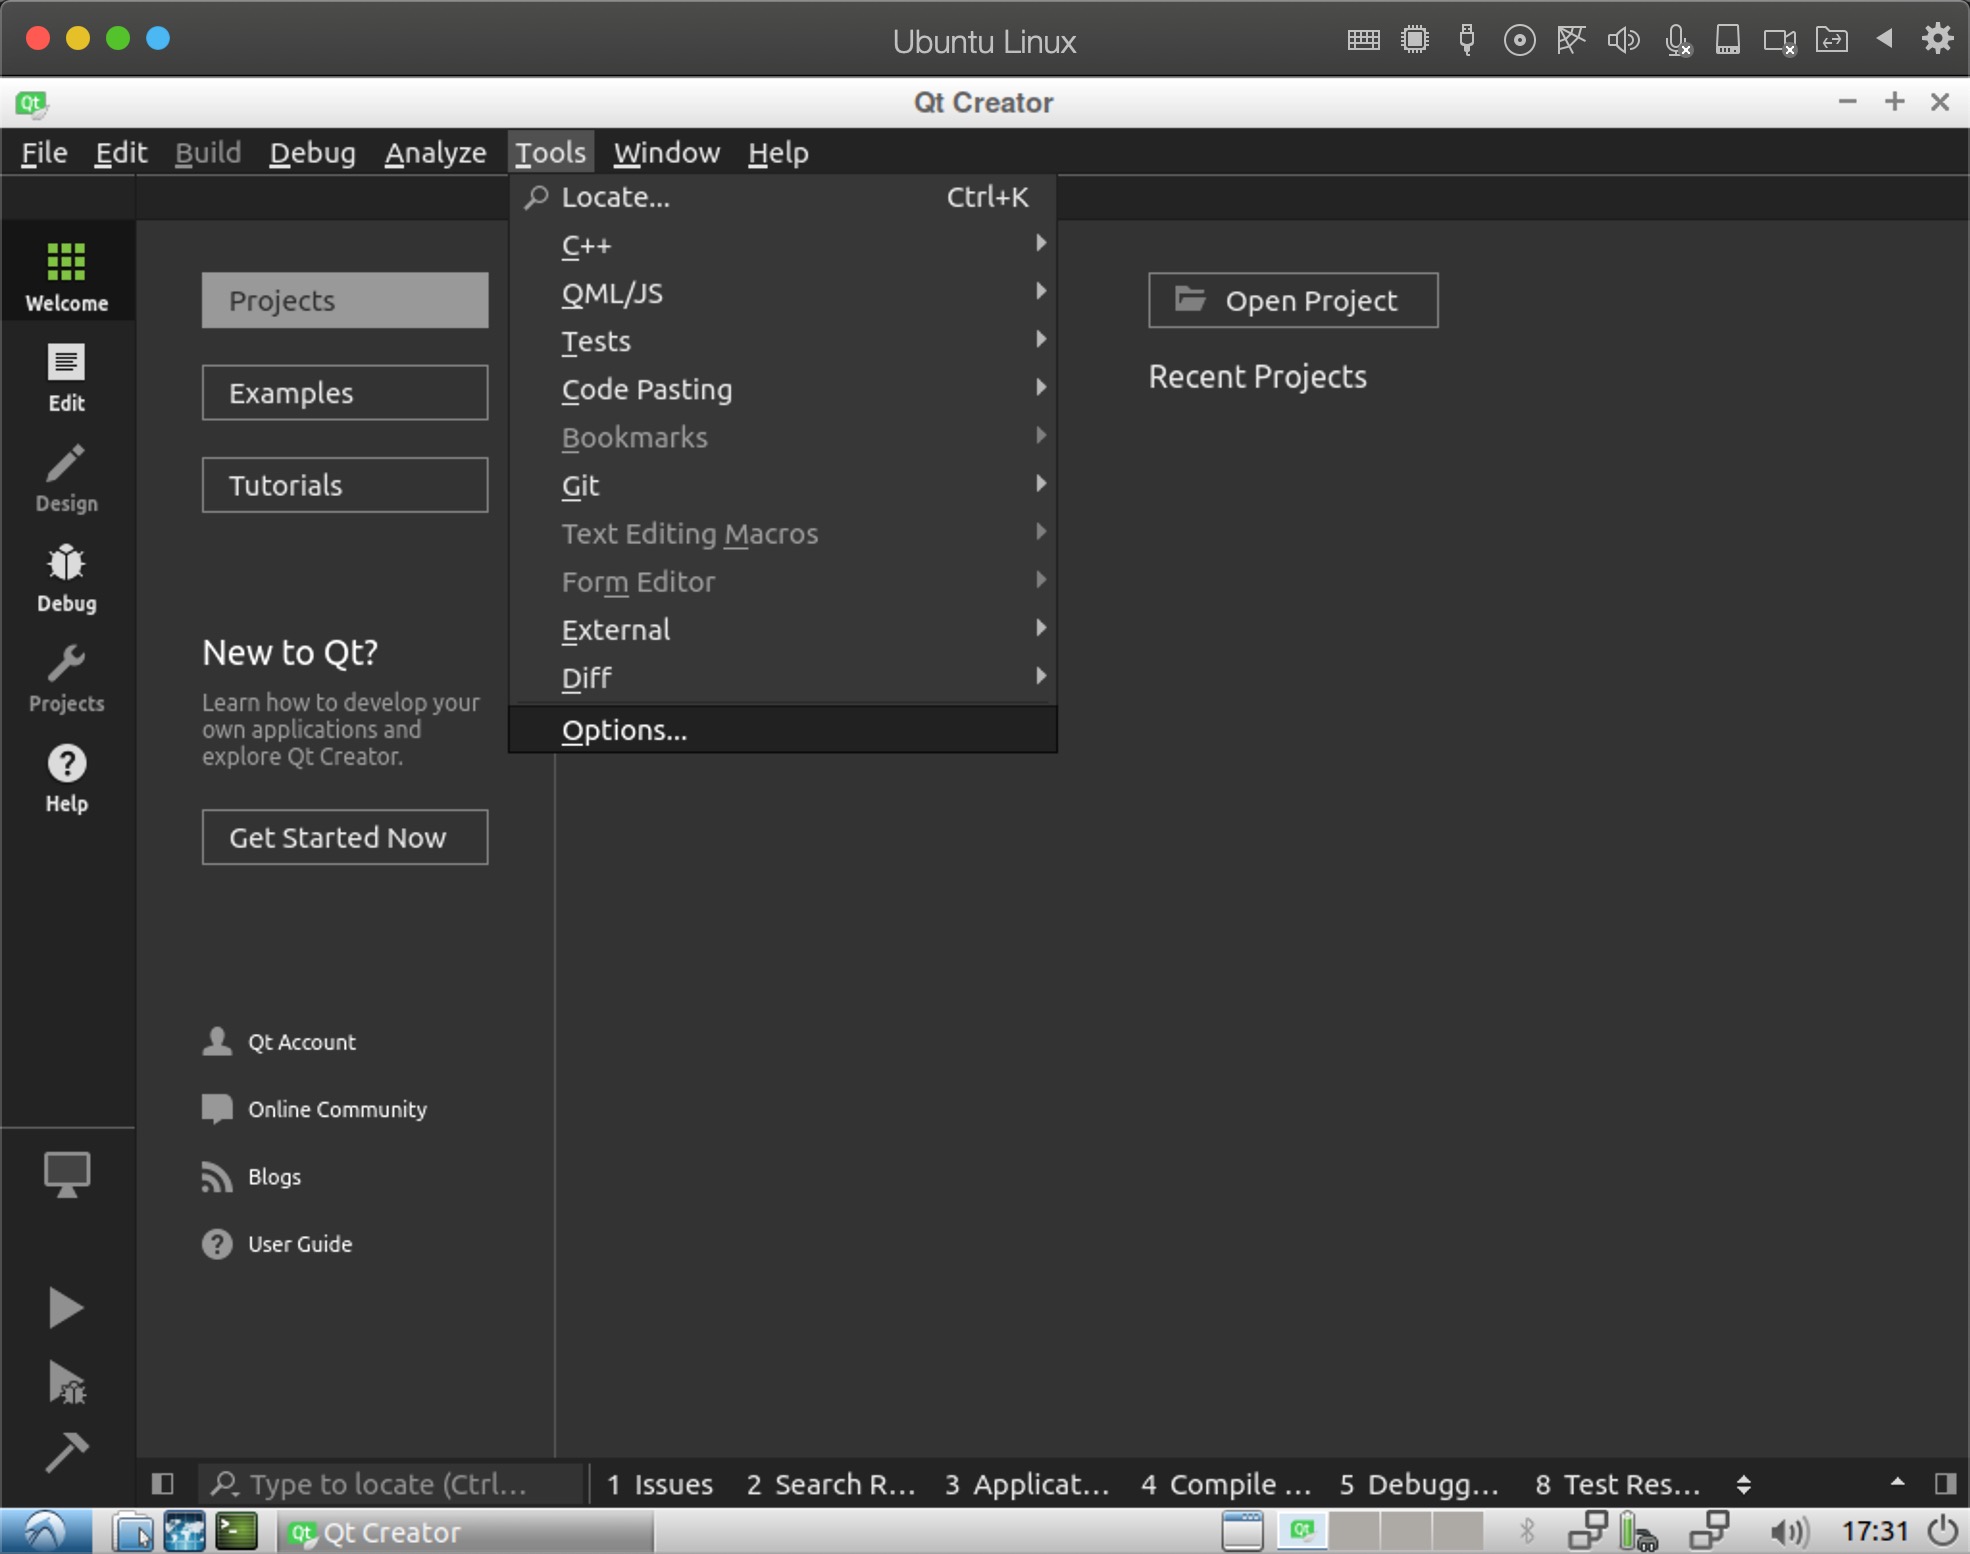Click the volume icon in system tray

click(x=1789, y=1531)
